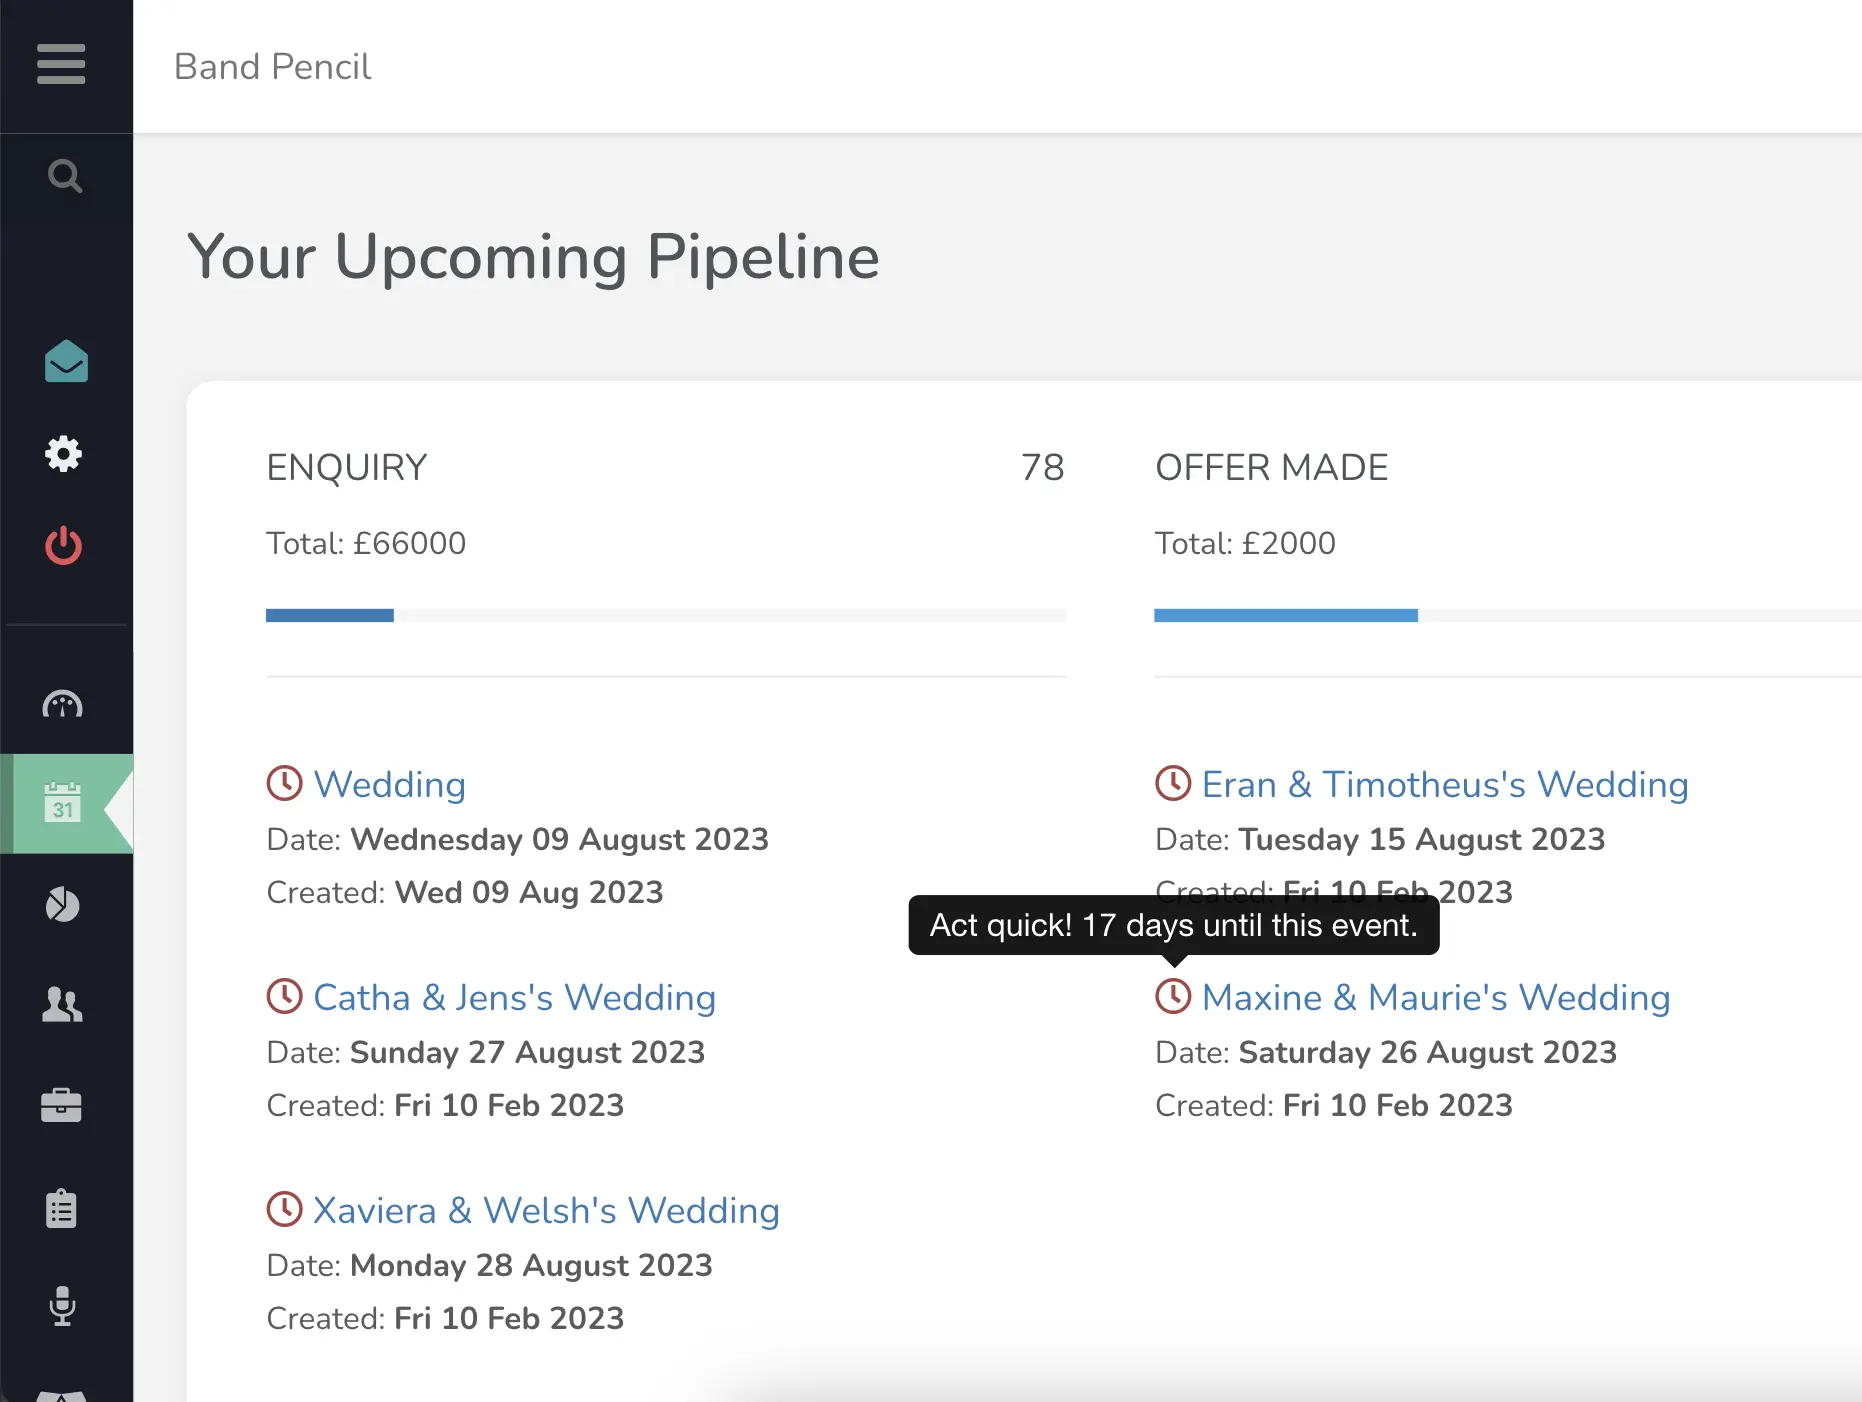The height and width of the screenshot is (1402, 1862).
Task: Click date 'Saturday 26 August 2023'
Action: pyautogui.click(x=1428, y=1053)
